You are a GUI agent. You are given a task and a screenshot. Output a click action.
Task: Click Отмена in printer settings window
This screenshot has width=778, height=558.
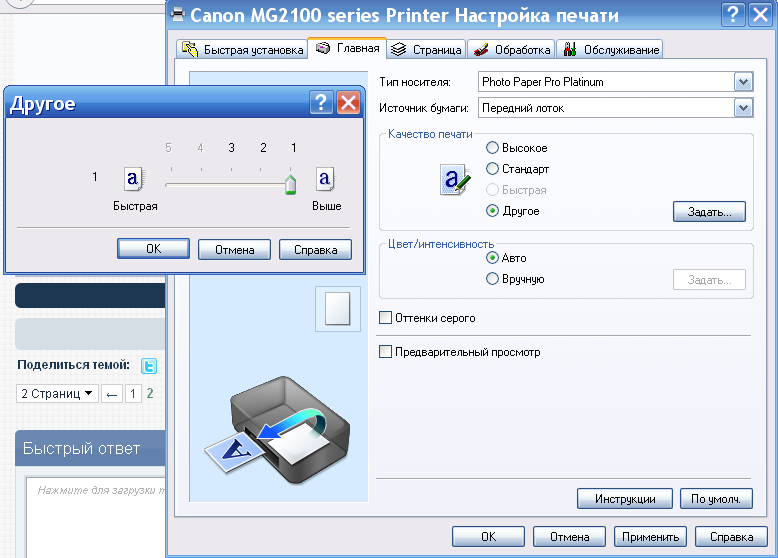point(569,537)
